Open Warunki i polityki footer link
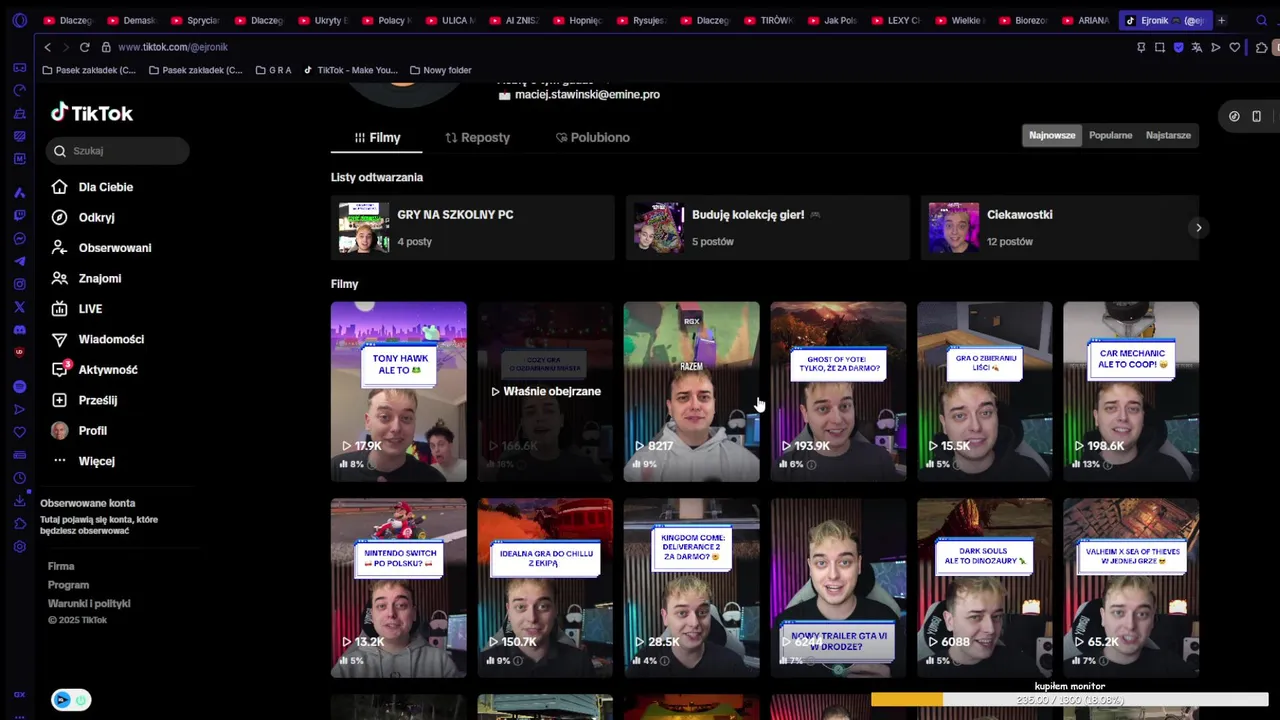Viewport: 1280px width, 720px height. 89,604
